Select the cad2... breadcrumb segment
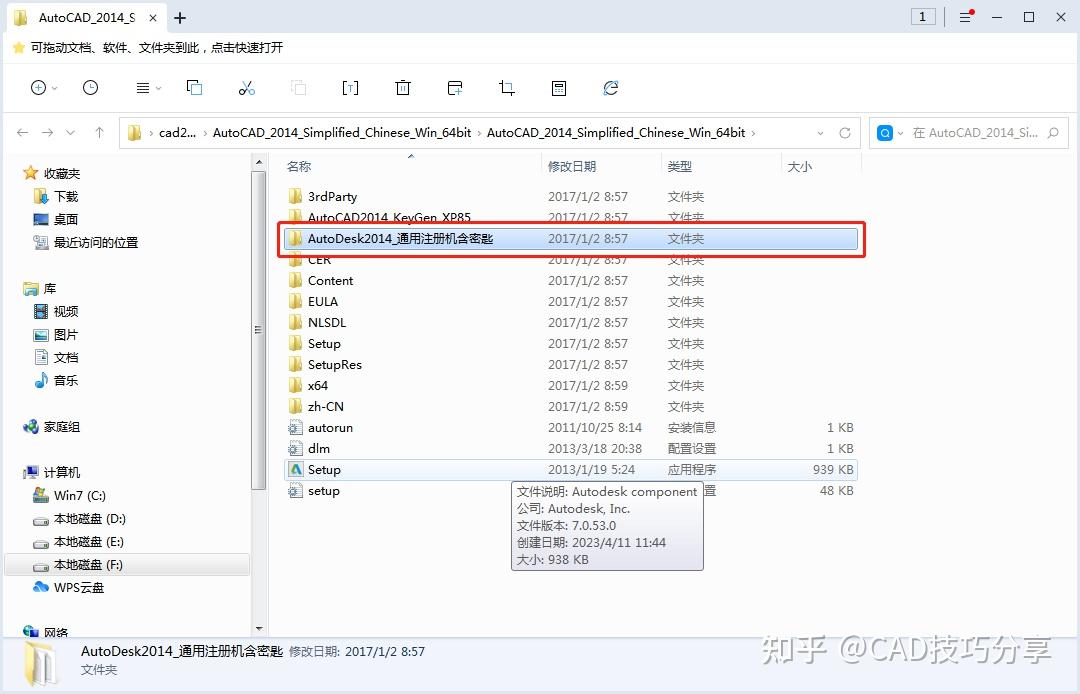 178,132
